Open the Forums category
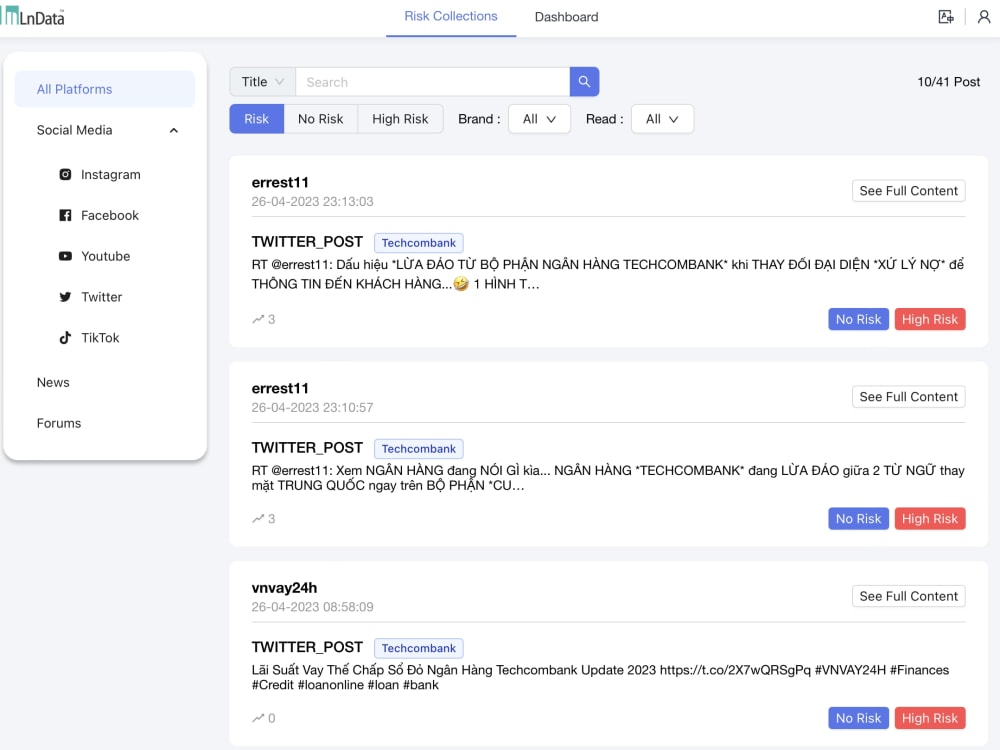 (59, 423)
